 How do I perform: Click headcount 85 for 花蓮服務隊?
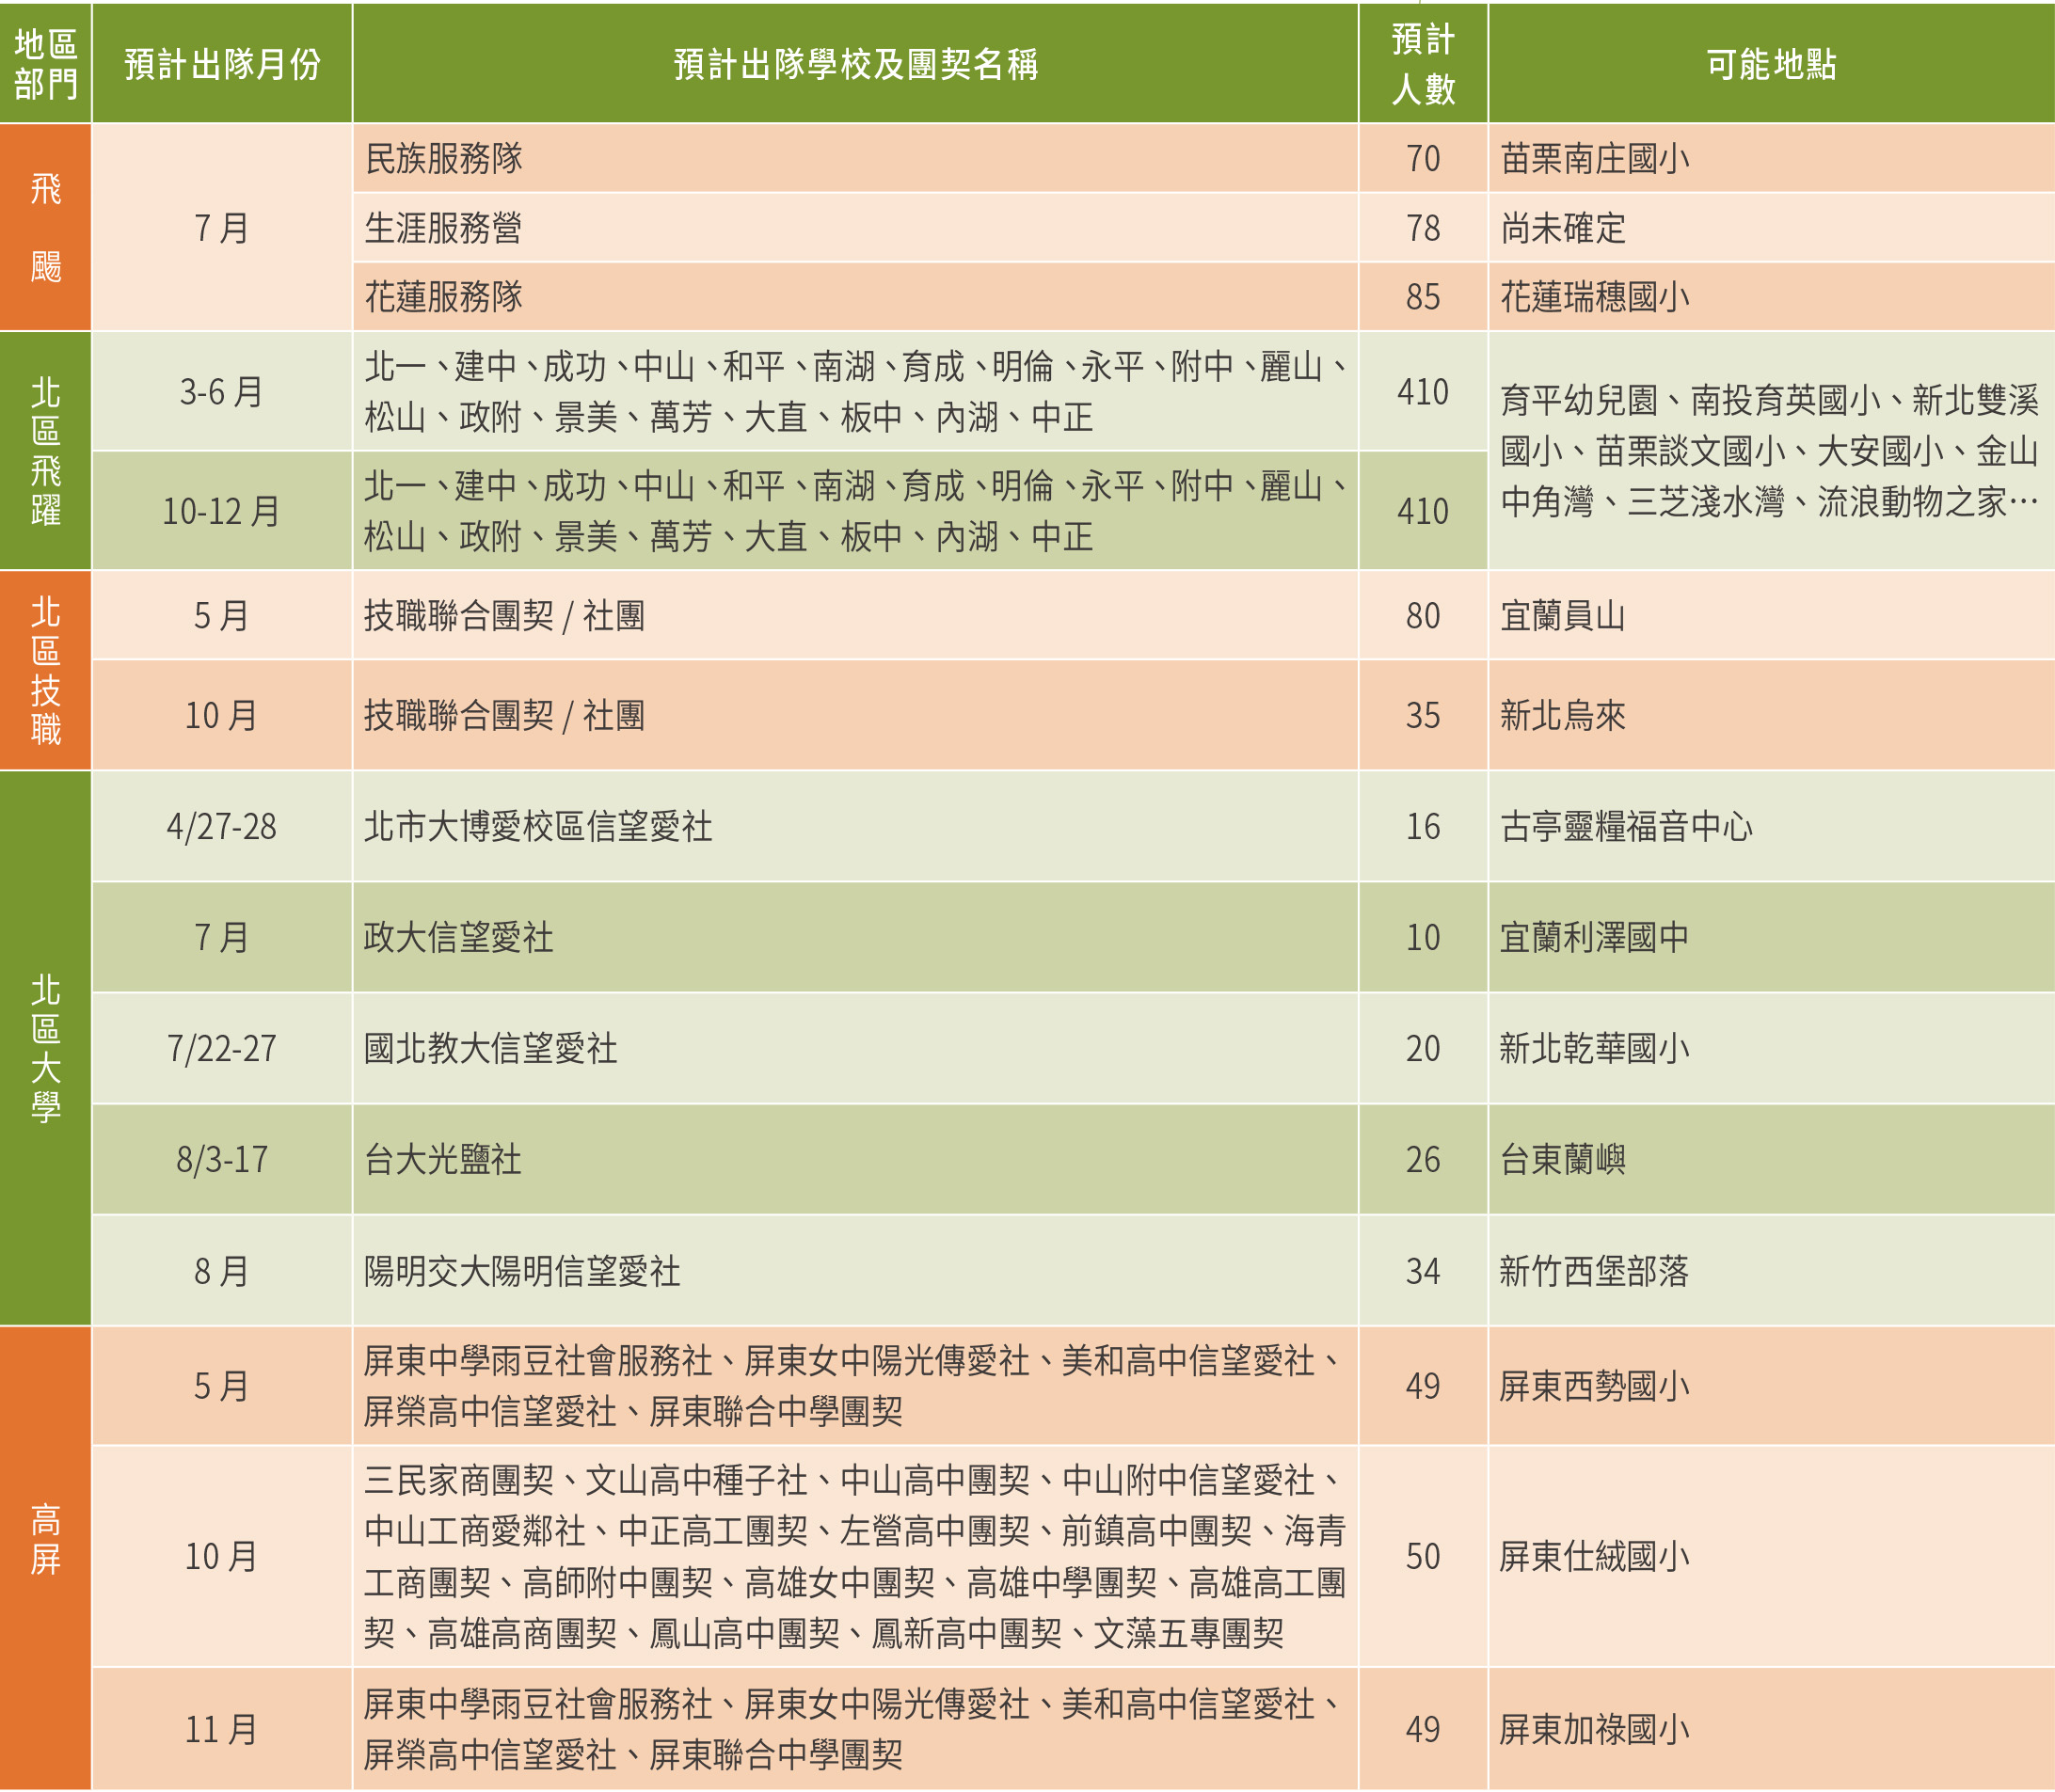[1423, 297]
